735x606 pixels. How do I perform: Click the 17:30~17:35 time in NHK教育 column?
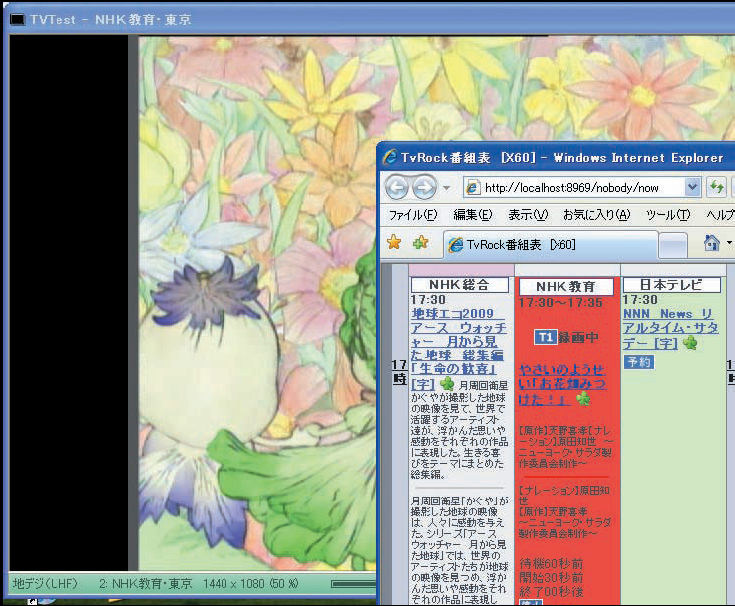pyautogui.click(x=560, y=302)
